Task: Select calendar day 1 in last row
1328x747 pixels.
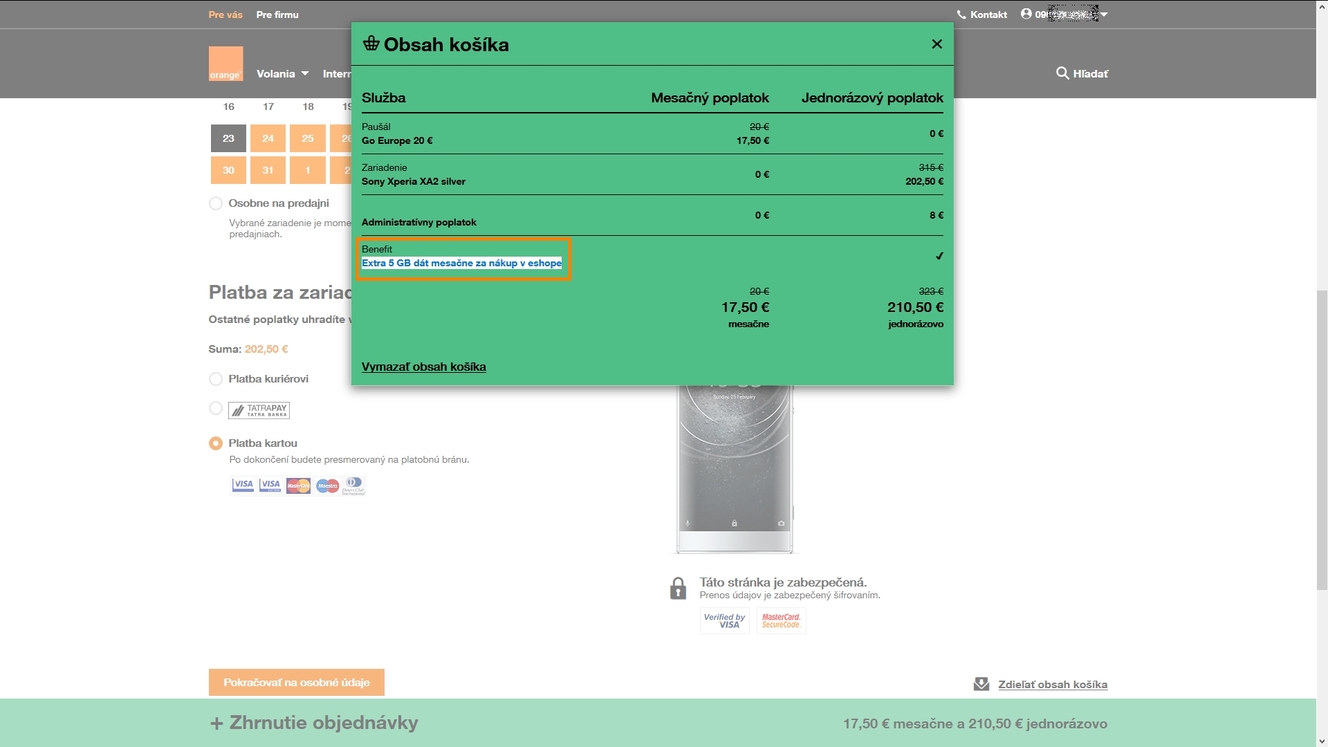Action: point(308,170)
